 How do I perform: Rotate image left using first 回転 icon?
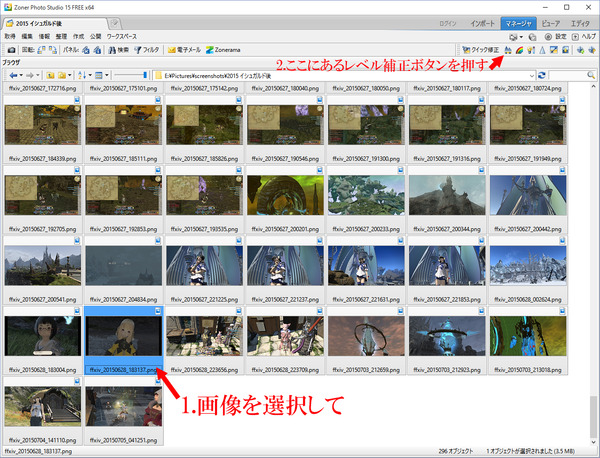[41, 50]
